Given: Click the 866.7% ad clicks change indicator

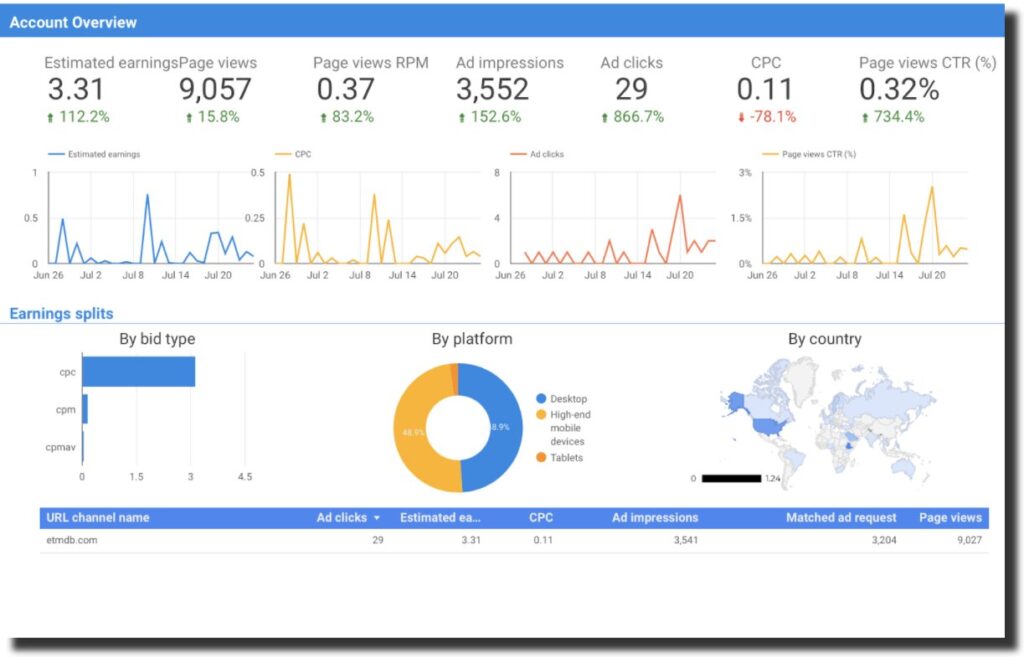Looking at the screenshot, I should (632, 117).
